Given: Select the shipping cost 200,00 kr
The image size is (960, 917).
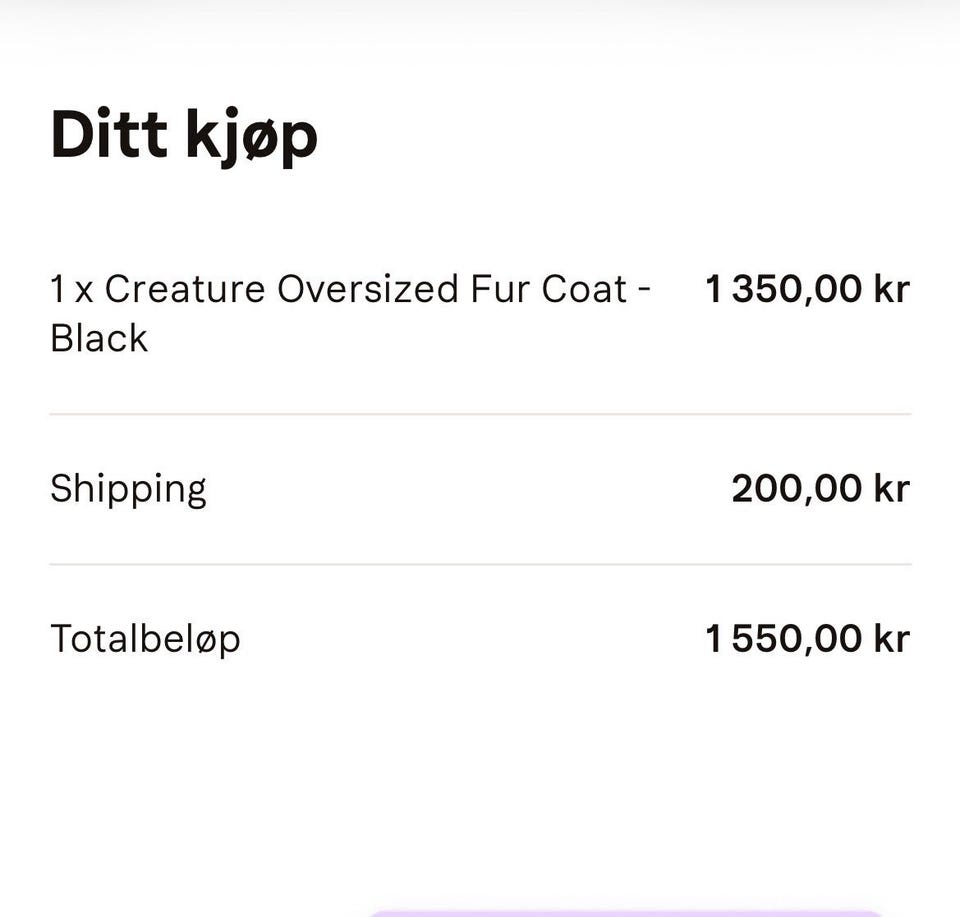Looking at the screenshot, I should pyautogui.click(x=820, y=488).
